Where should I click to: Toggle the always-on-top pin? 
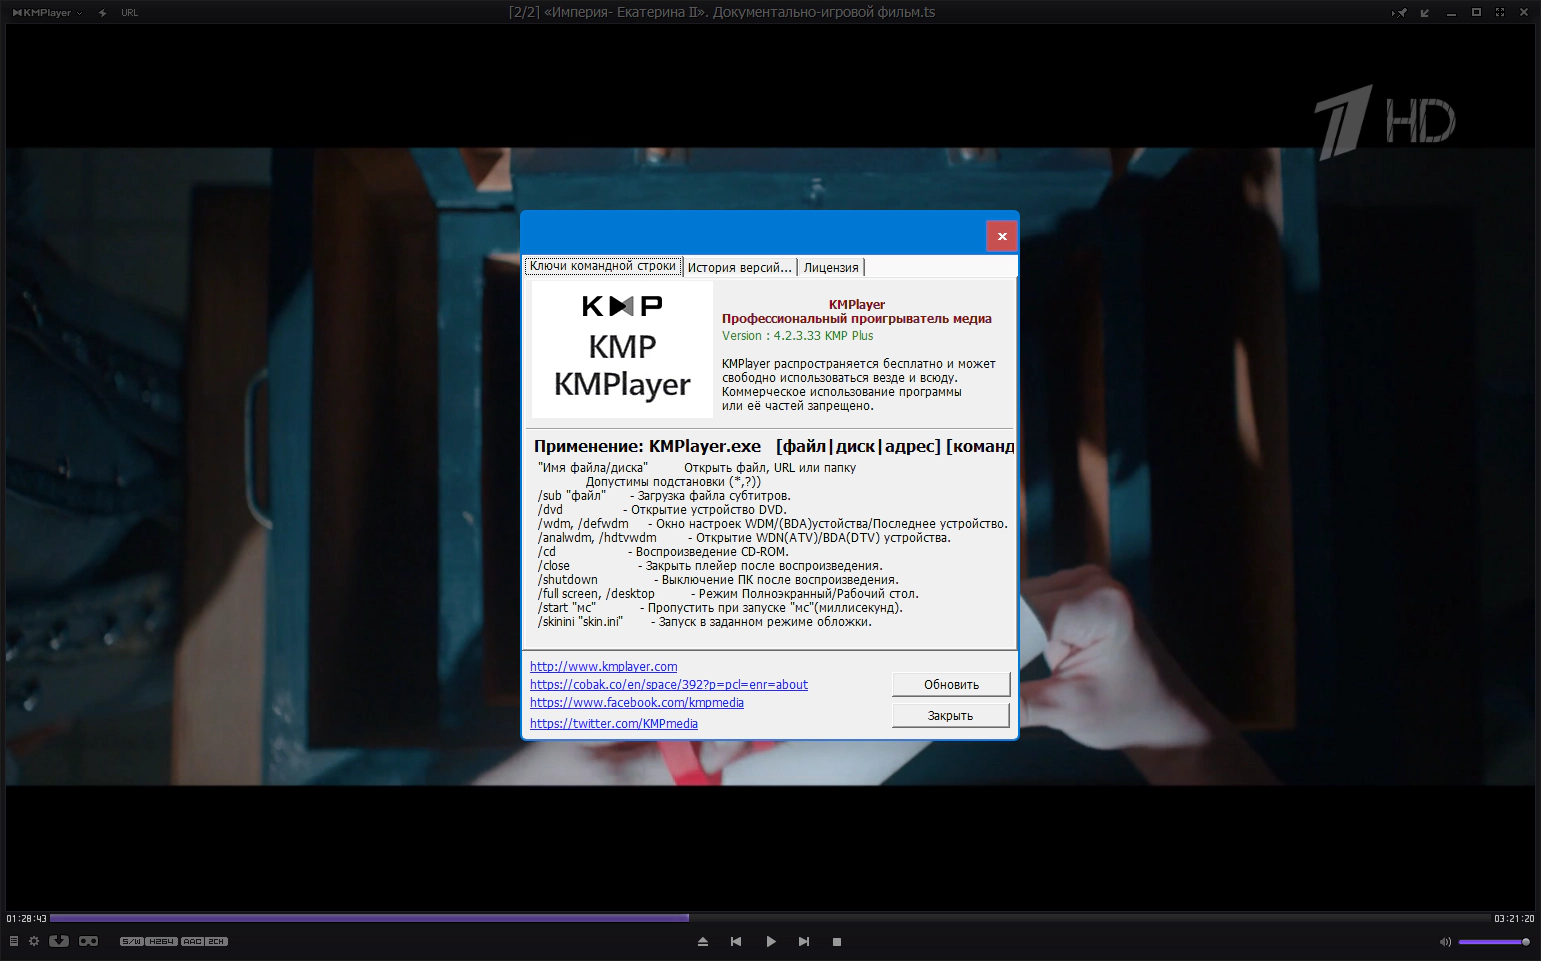1399,13
